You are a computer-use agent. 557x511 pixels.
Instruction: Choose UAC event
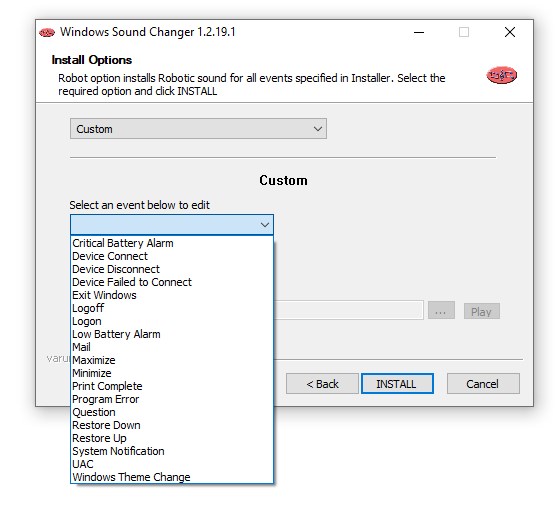172,464
